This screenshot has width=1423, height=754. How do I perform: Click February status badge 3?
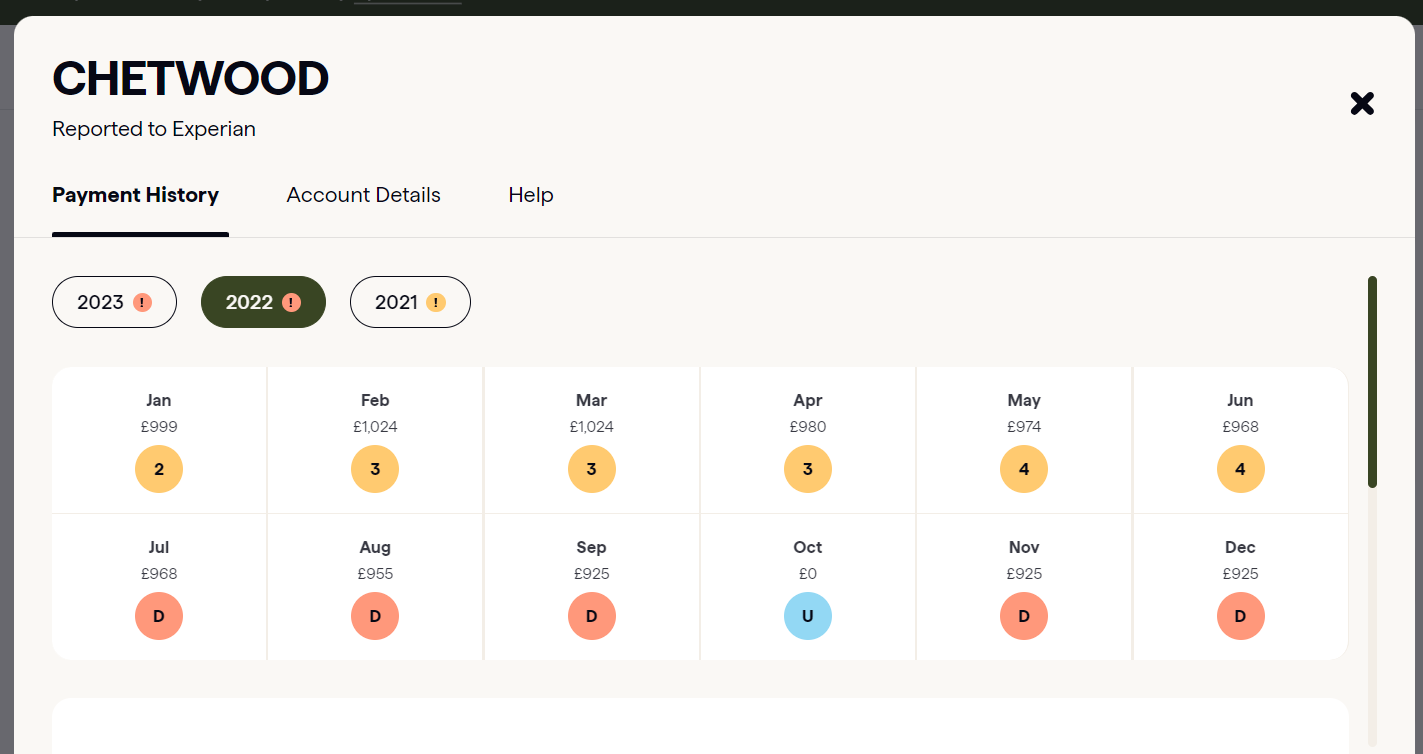tap(375, 469)
